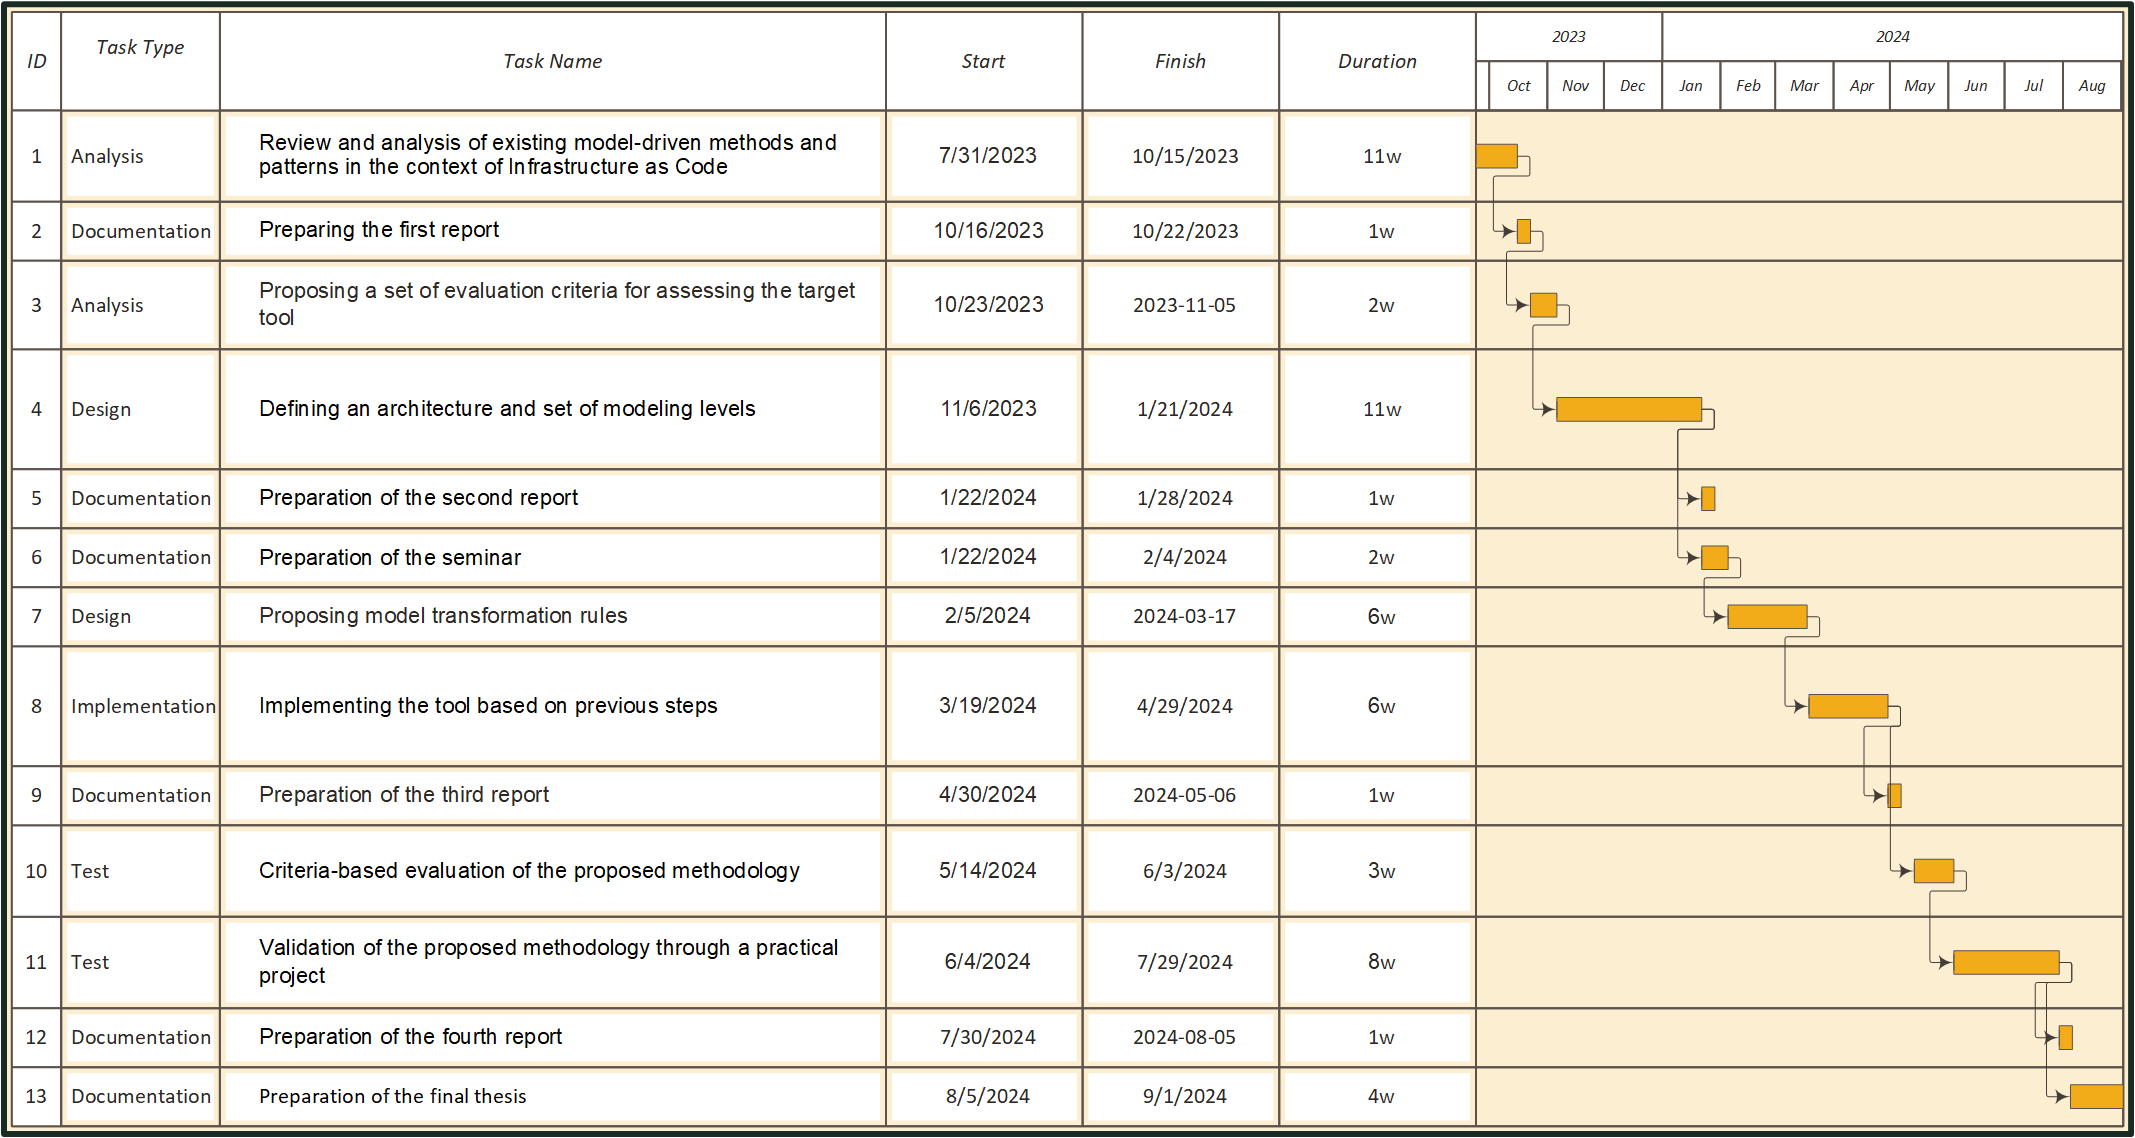The image size is (2135, 1138).
Task: Select the task 11 validation Gantt bar
Action: [x=2005, y=963]
